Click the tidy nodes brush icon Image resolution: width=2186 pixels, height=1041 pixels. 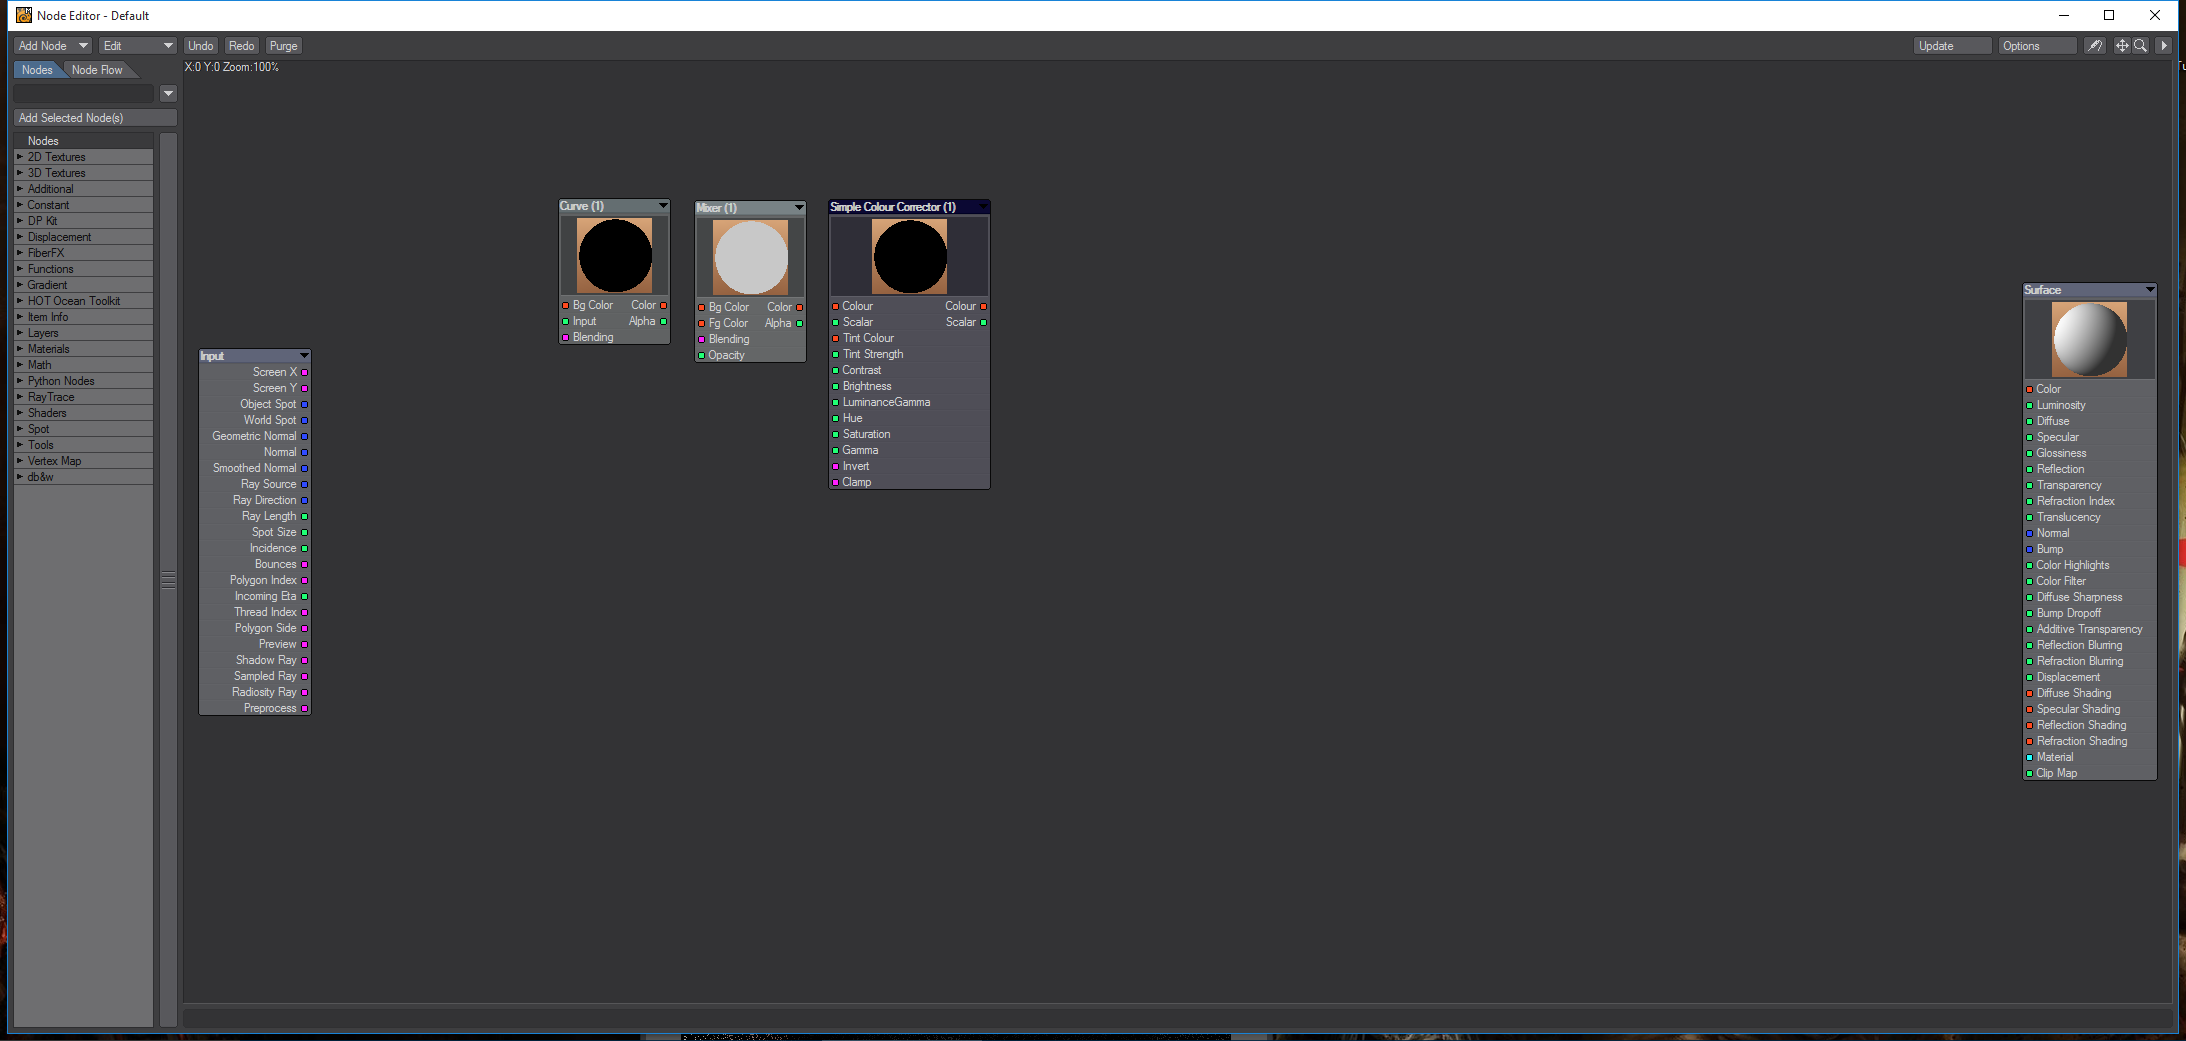tap(2094, 46)
